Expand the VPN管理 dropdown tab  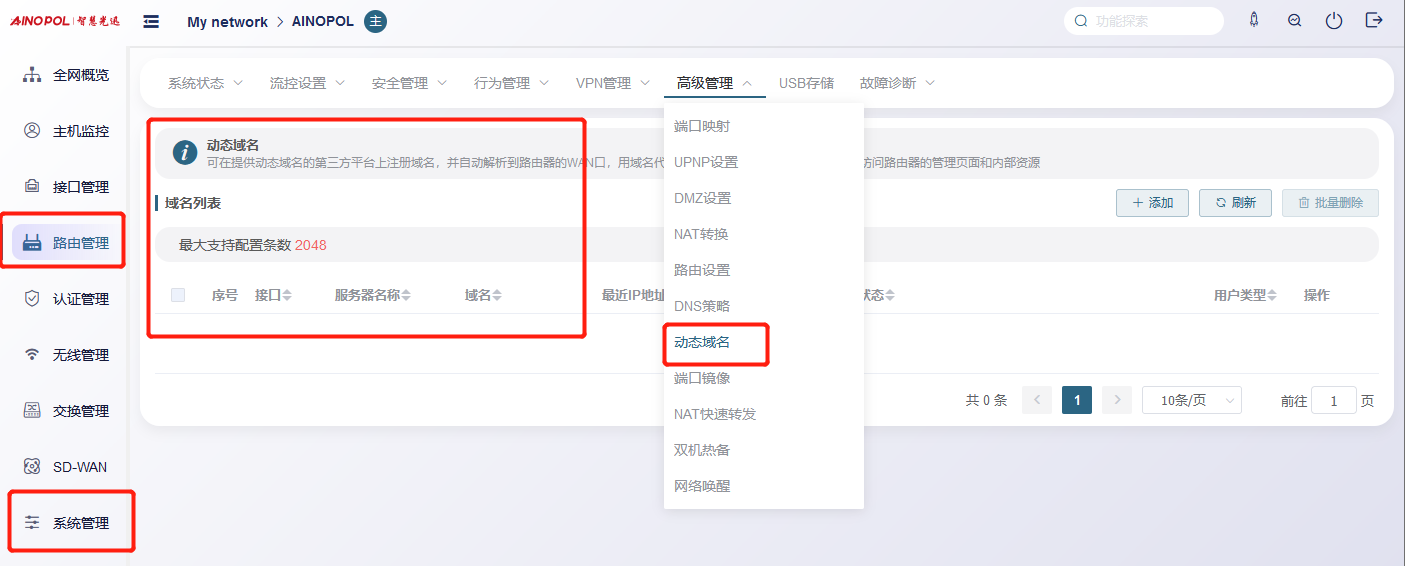(x=612, y=83)
